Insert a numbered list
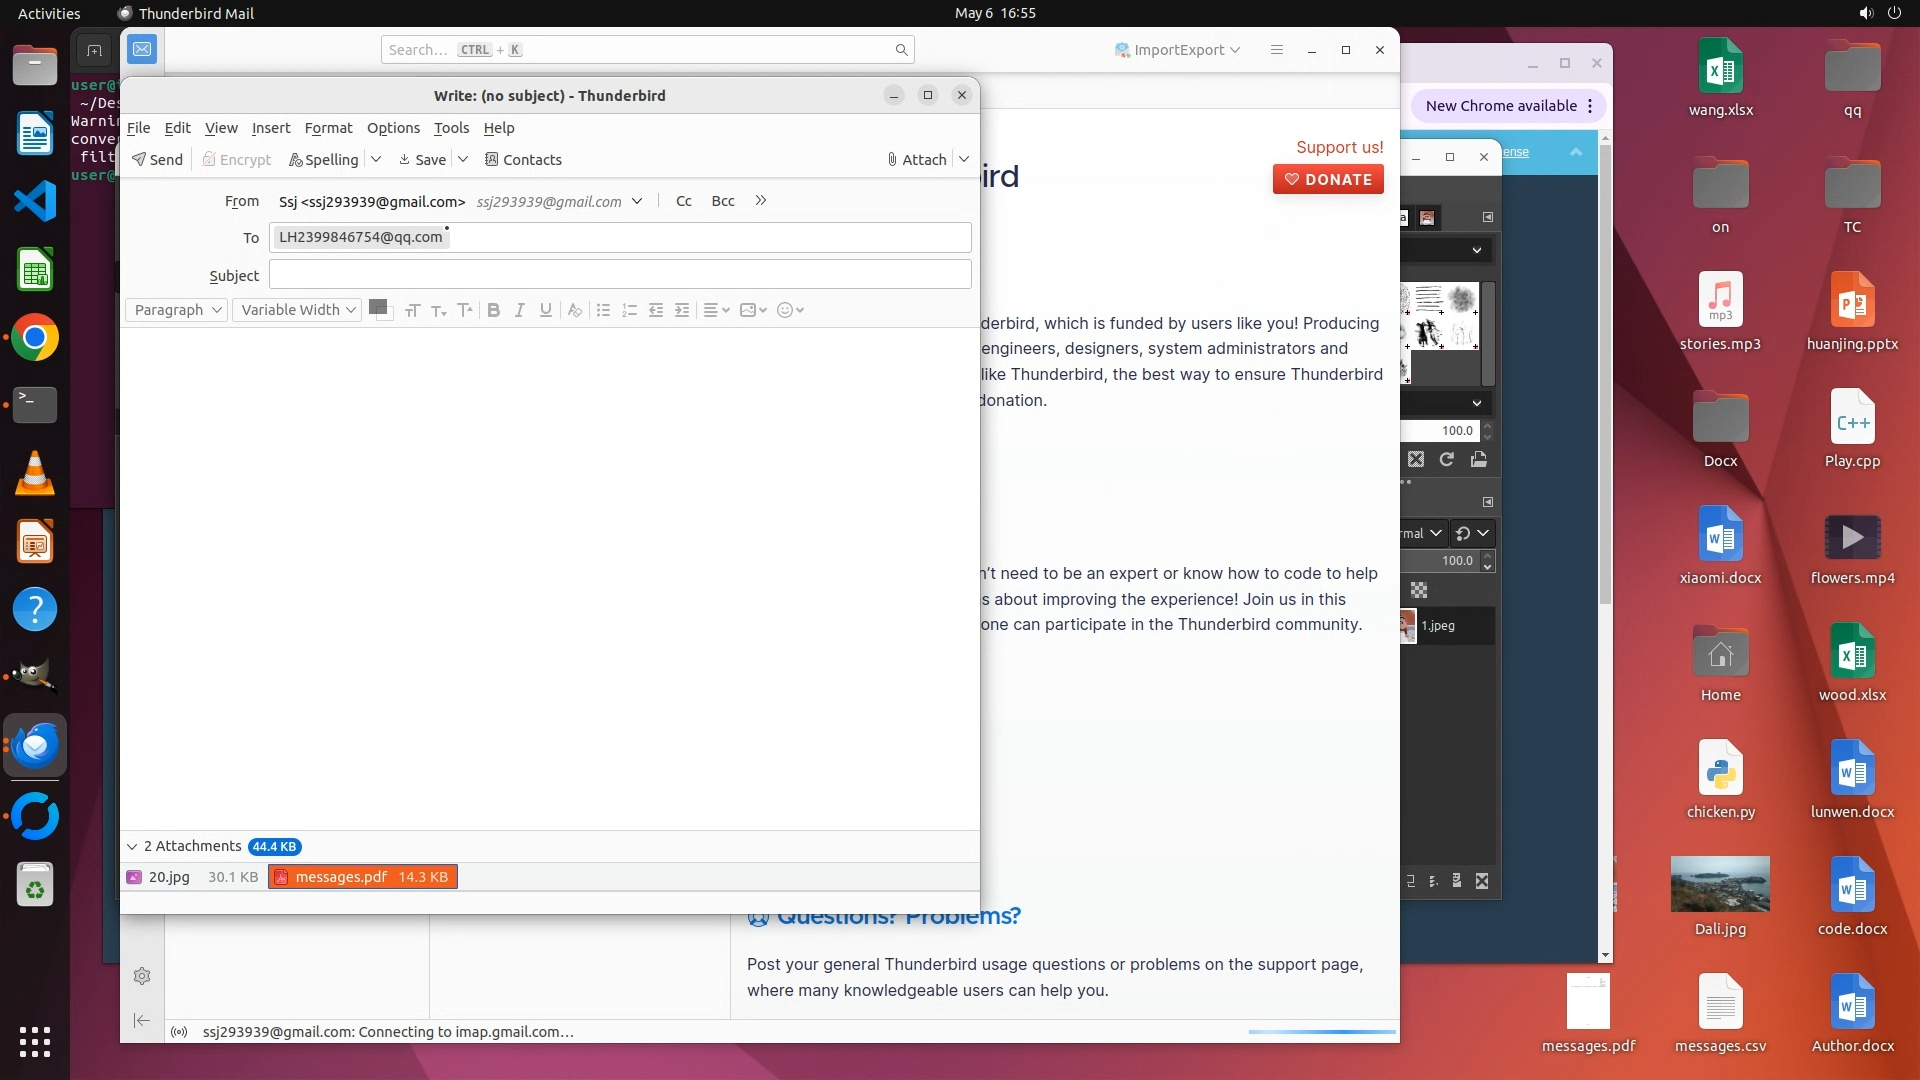 click(x=629, y=310)
